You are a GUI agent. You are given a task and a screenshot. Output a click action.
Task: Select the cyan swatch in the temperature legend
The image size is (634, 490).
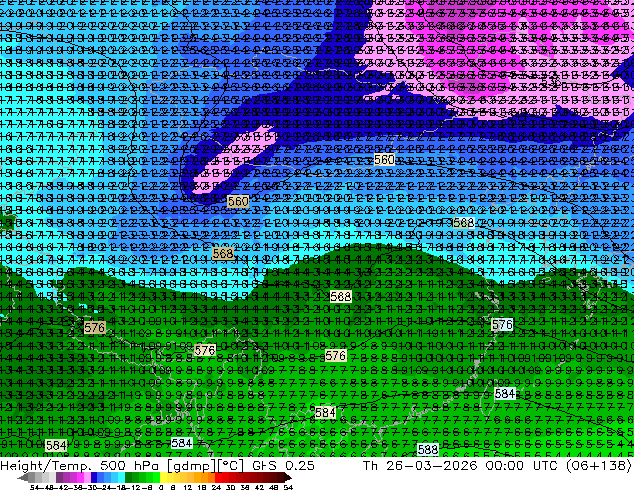pyautogui.click(x=121, y=478)
